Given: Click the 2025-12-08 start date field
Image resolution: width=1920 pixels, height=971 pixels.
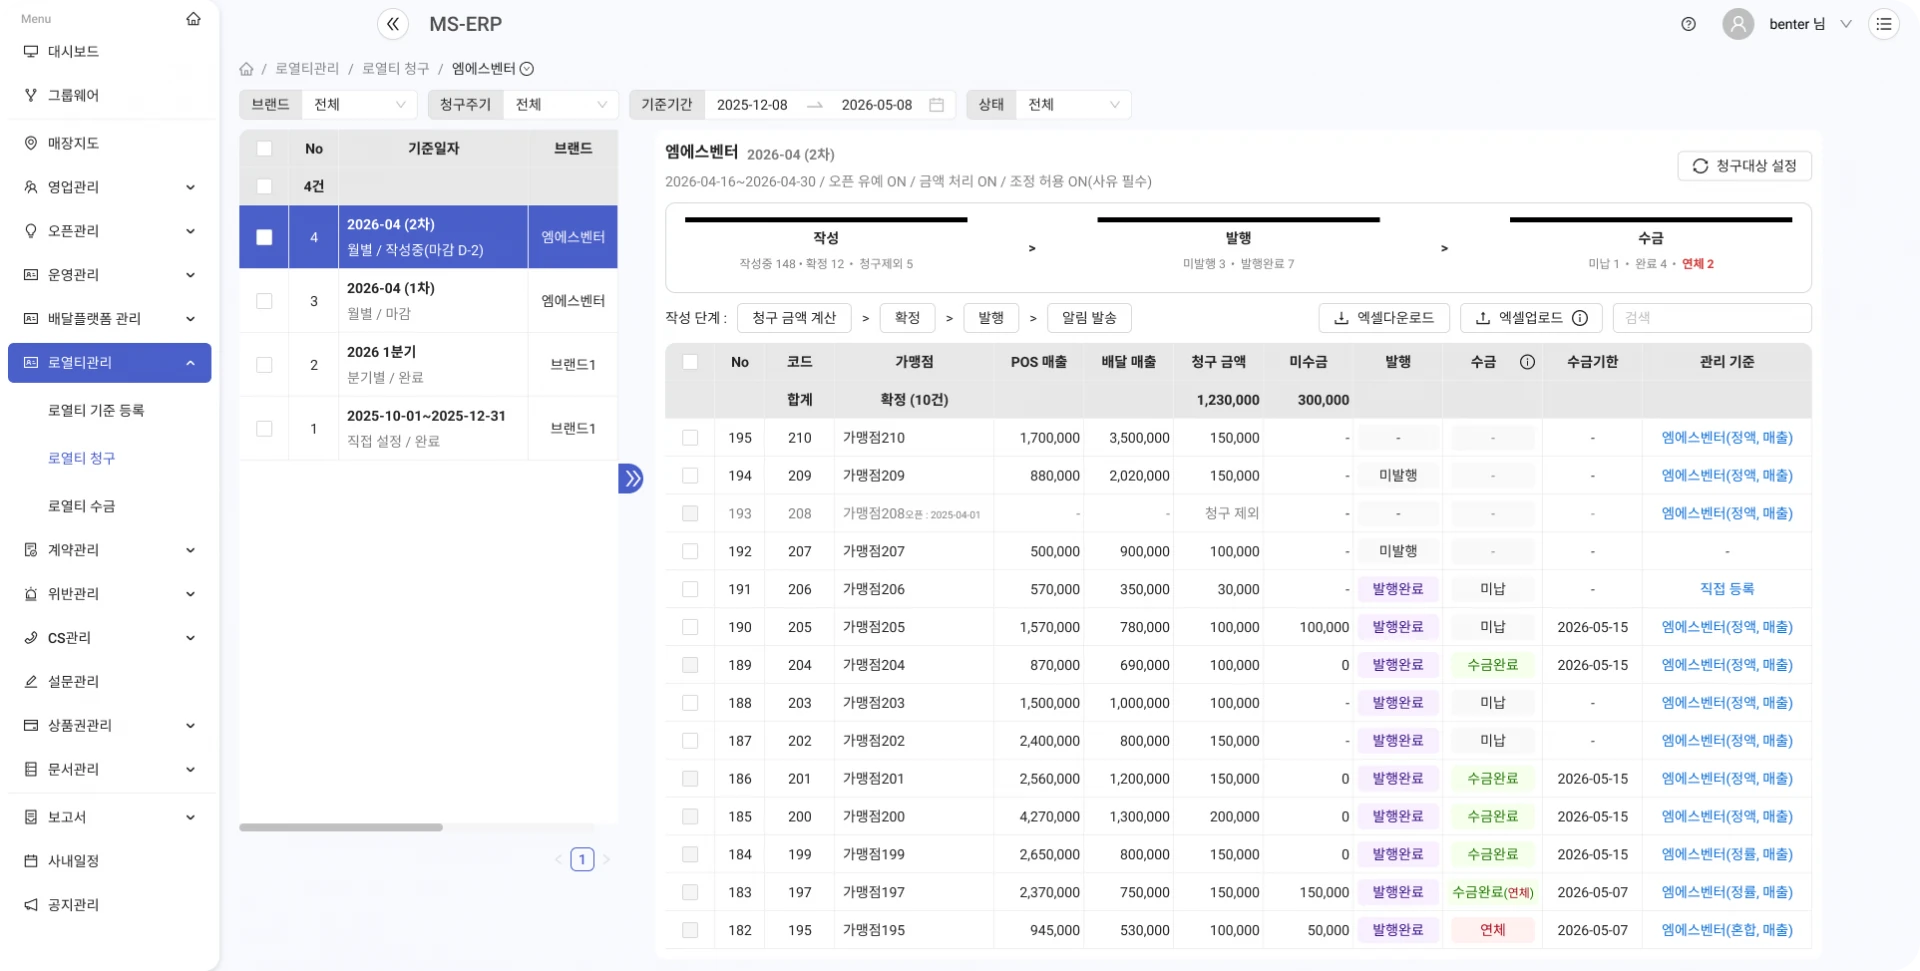Looking at the screenshot, I should pyautogui.click(x=752, y=105).
